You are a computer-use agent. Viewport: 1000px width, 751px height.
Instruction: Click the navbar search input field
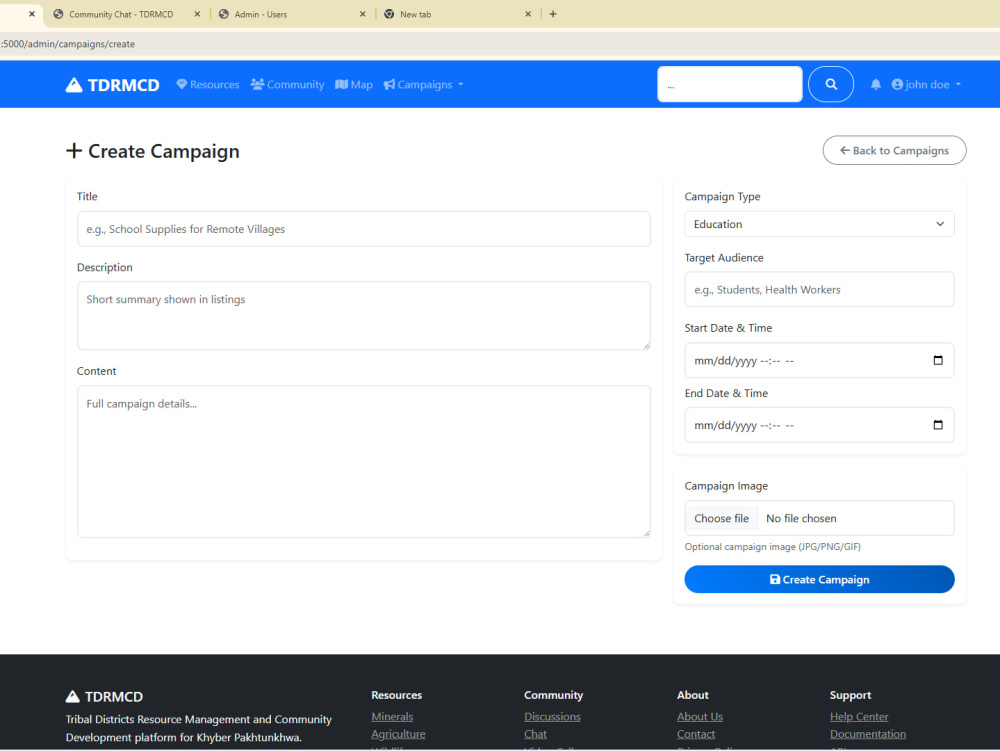(x=730, y=84)
